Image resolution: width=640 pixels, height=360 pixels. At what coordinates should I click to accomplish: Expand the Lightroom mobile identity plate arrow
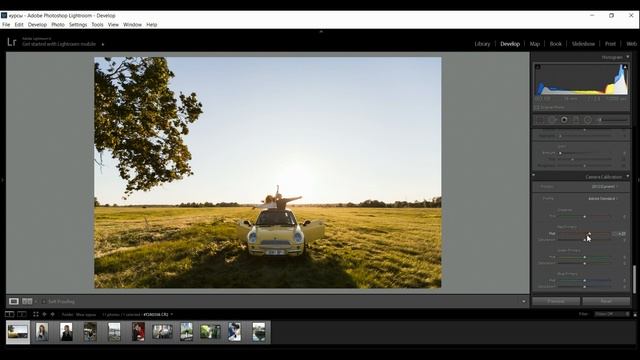click(103, 44)
